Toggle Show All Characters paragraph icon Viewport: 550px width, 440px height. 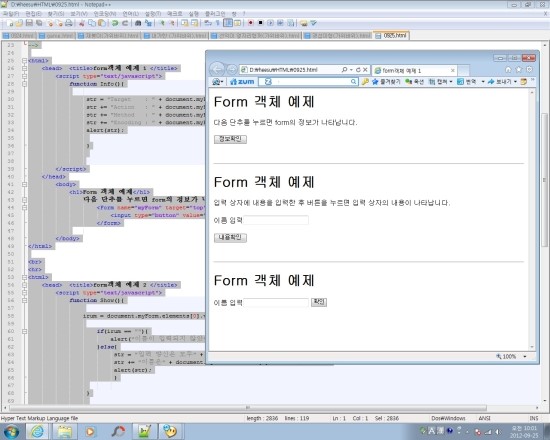[x=217, y=23]
